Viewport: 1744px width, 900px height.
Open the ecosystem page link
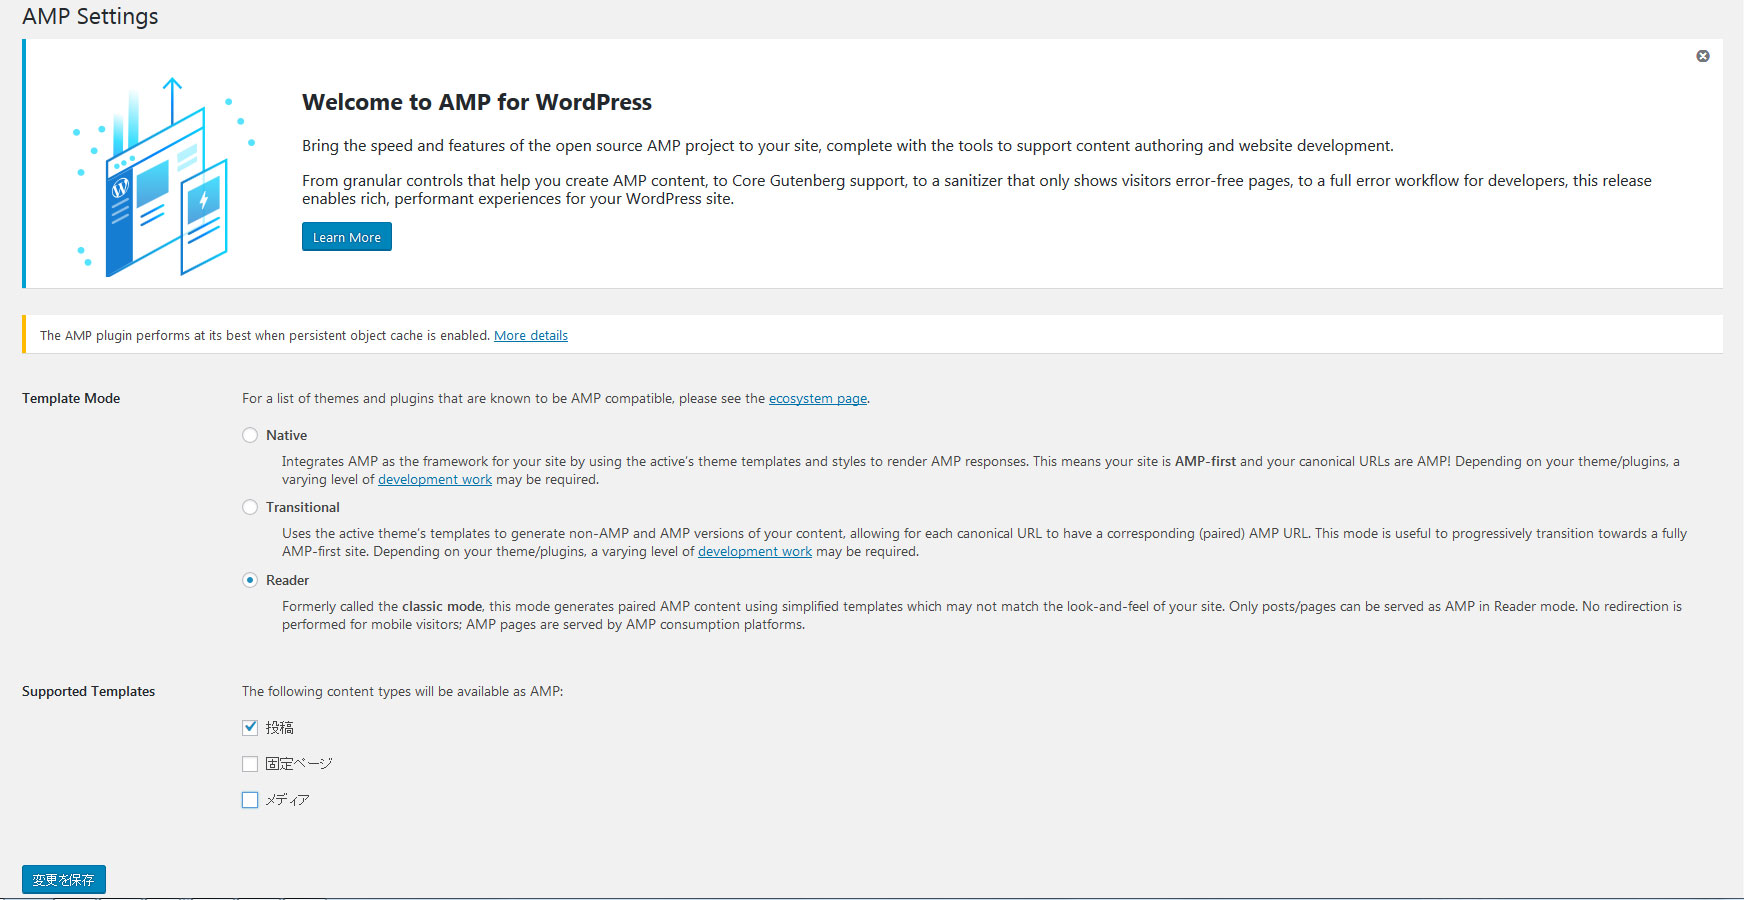click(x=818, y=399)
